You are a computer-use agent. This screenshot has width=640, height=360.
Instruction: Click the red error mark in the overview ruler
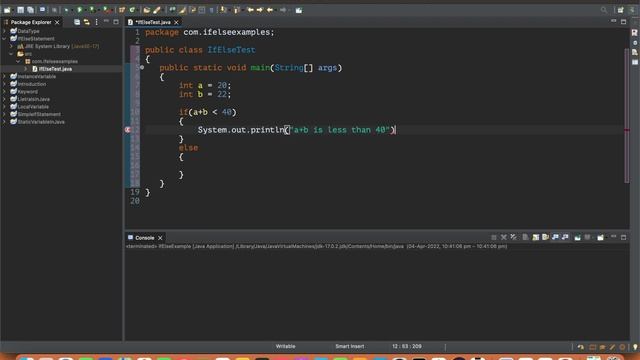coord(627,130)
